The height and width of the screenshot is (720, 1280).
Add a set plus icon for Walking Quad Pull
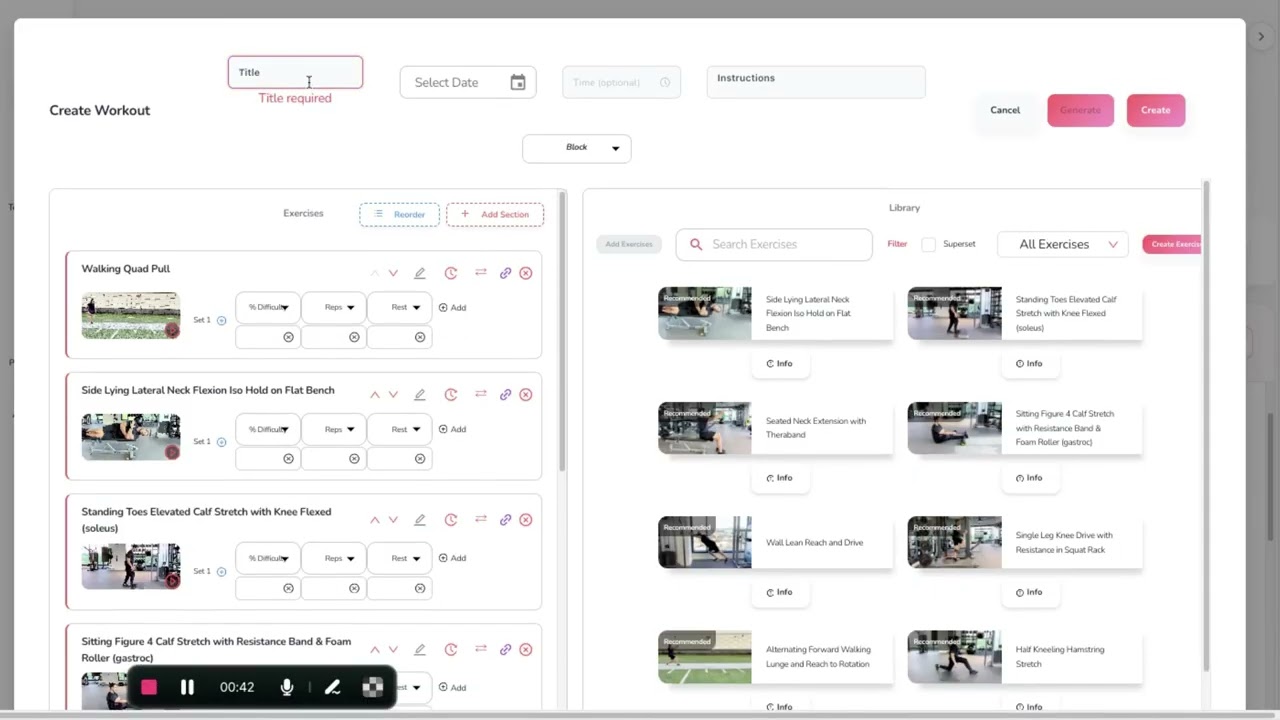click(x=222, y=321)
